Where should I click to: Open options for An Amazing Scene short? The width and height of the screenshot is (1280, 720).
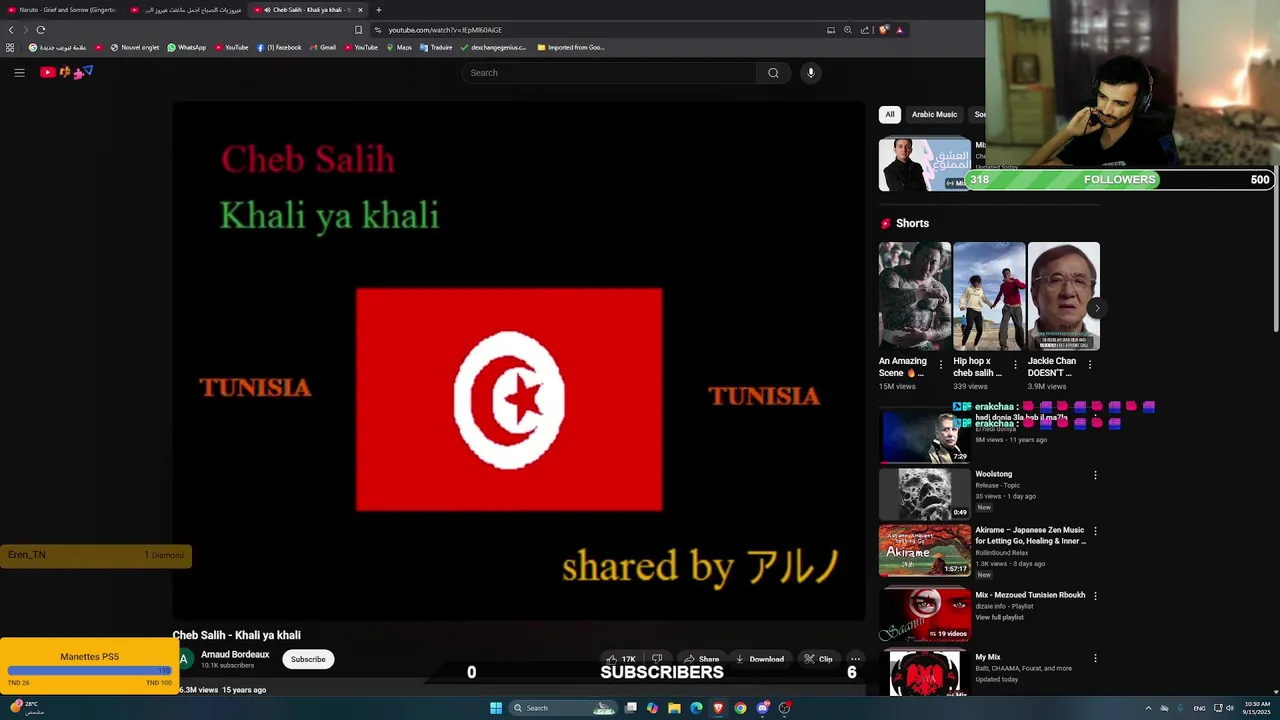940,366
